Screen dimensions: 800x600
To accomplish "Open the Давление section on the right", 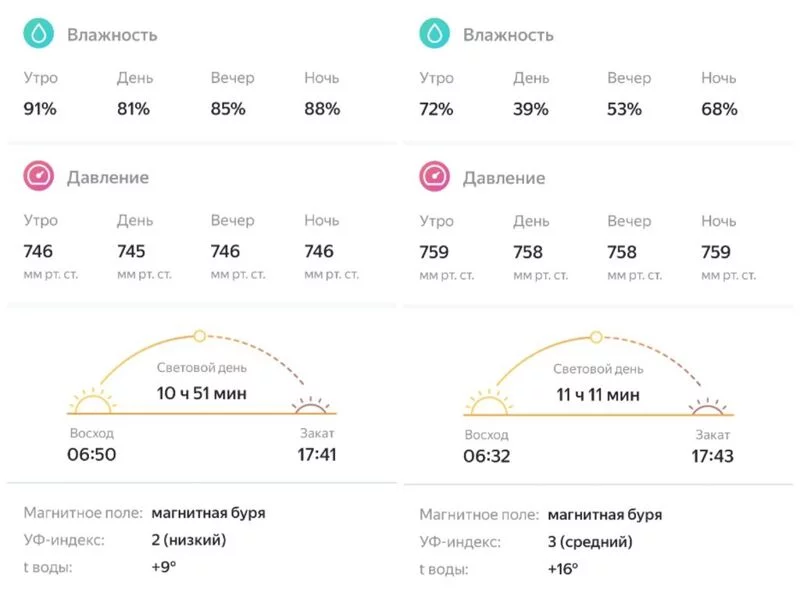I will click(x=502, y=177).
